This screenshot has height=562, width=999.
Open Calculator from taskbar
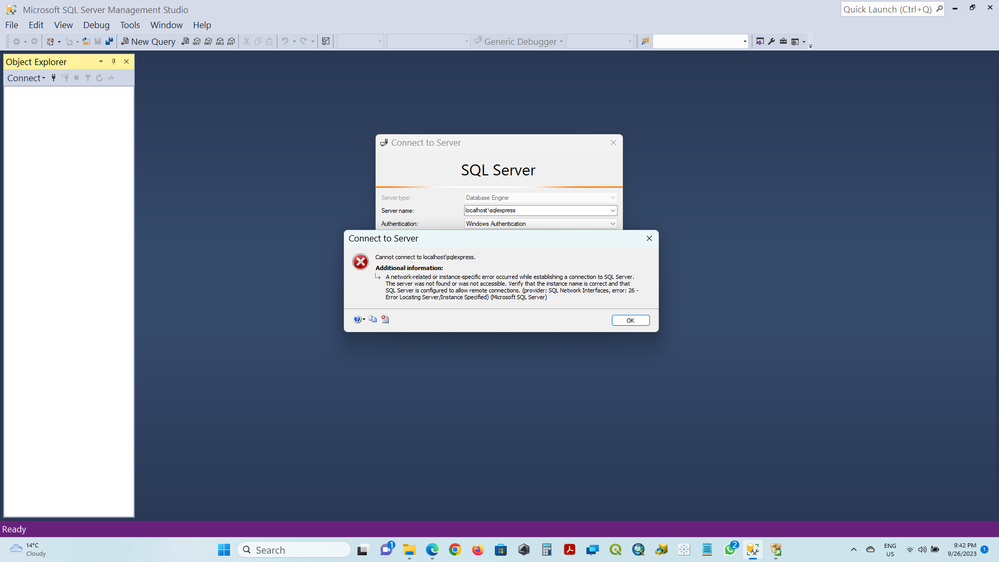[547, 550]
